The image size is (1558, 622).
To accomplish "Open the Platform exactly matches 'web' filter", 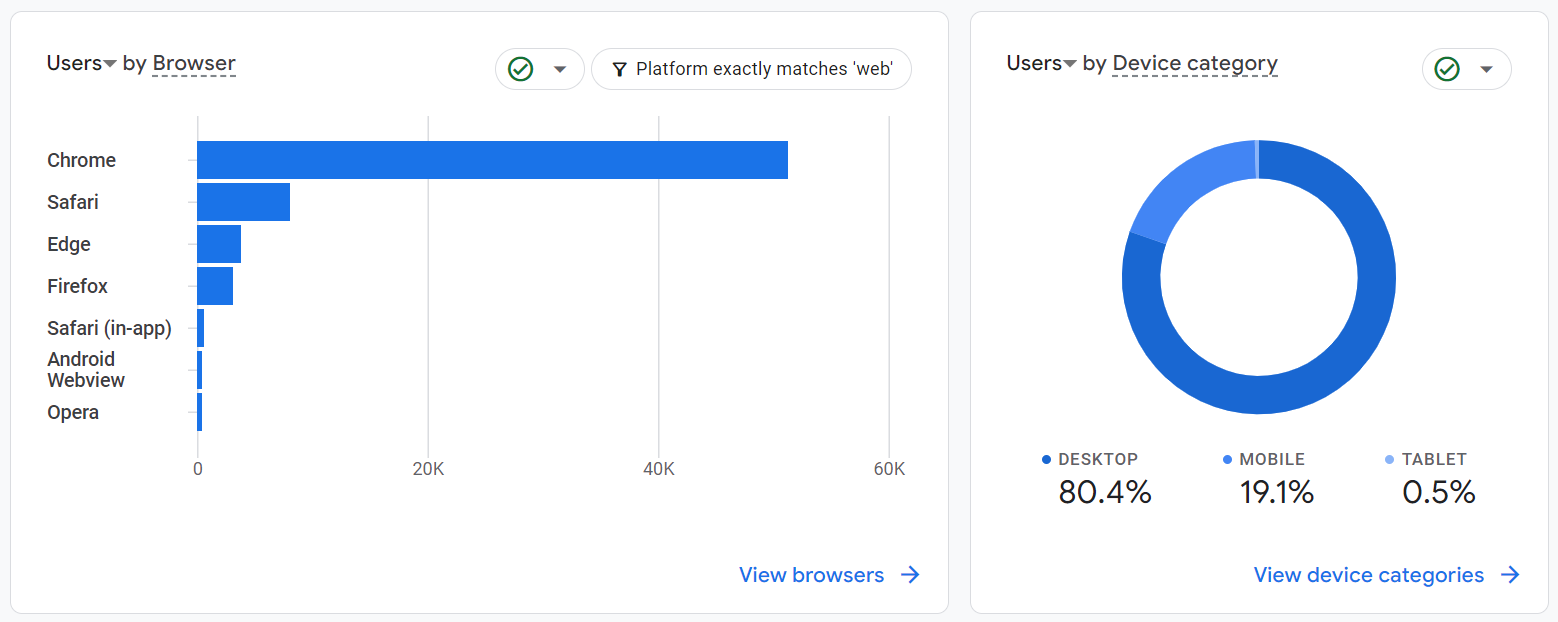I will pyautogui.click(x=763, y=69).
